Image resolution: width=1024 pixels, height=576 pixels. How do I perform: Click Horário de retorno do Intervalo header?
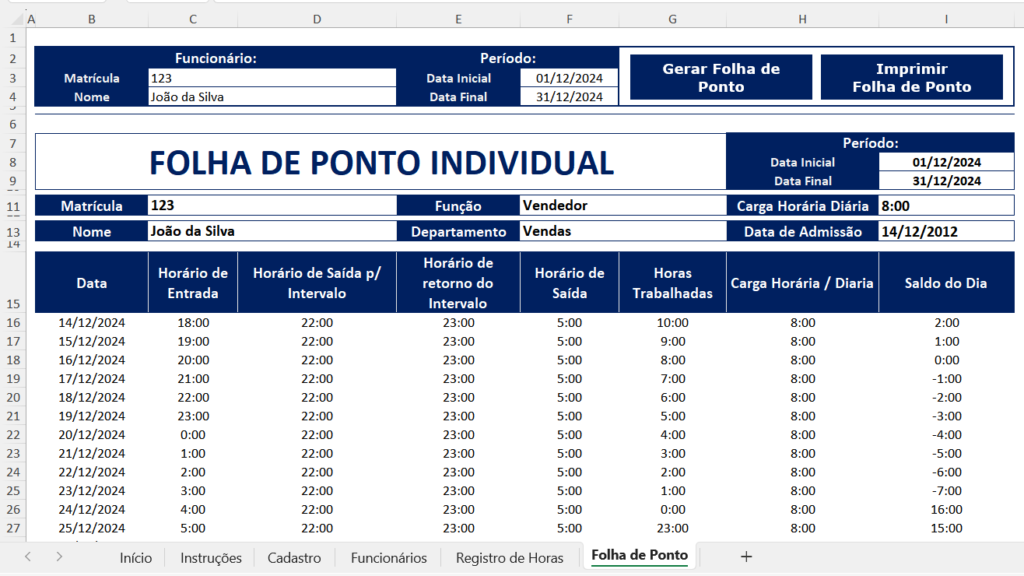458,283
